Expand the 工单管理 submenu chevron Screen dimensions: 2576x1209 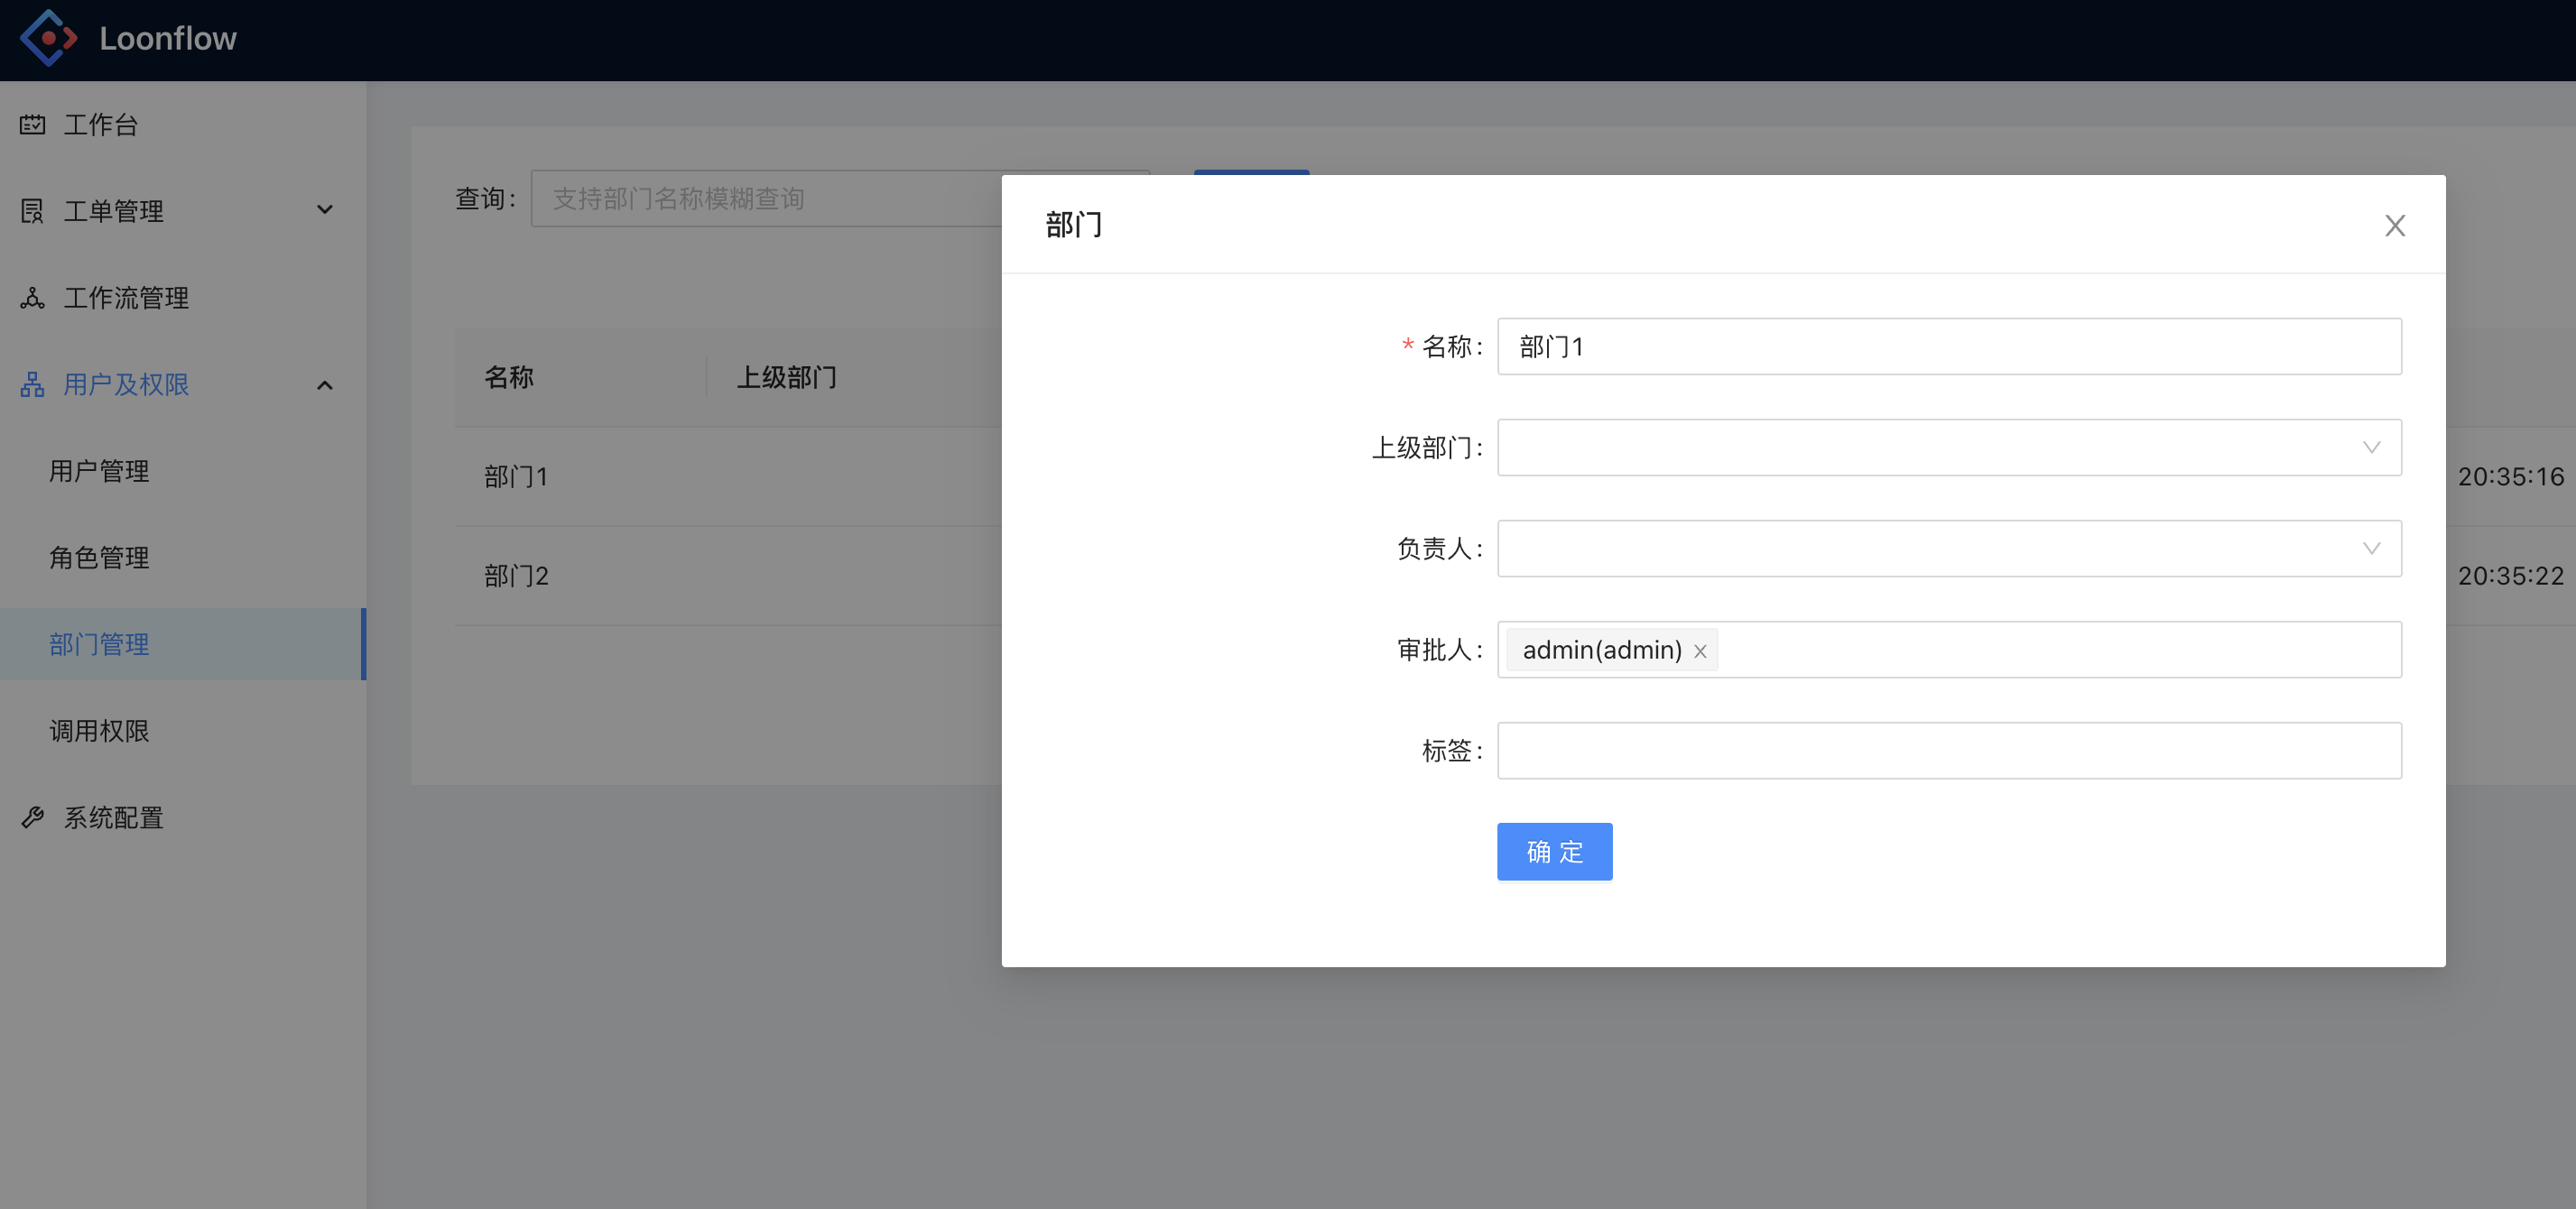pos(325,210)
